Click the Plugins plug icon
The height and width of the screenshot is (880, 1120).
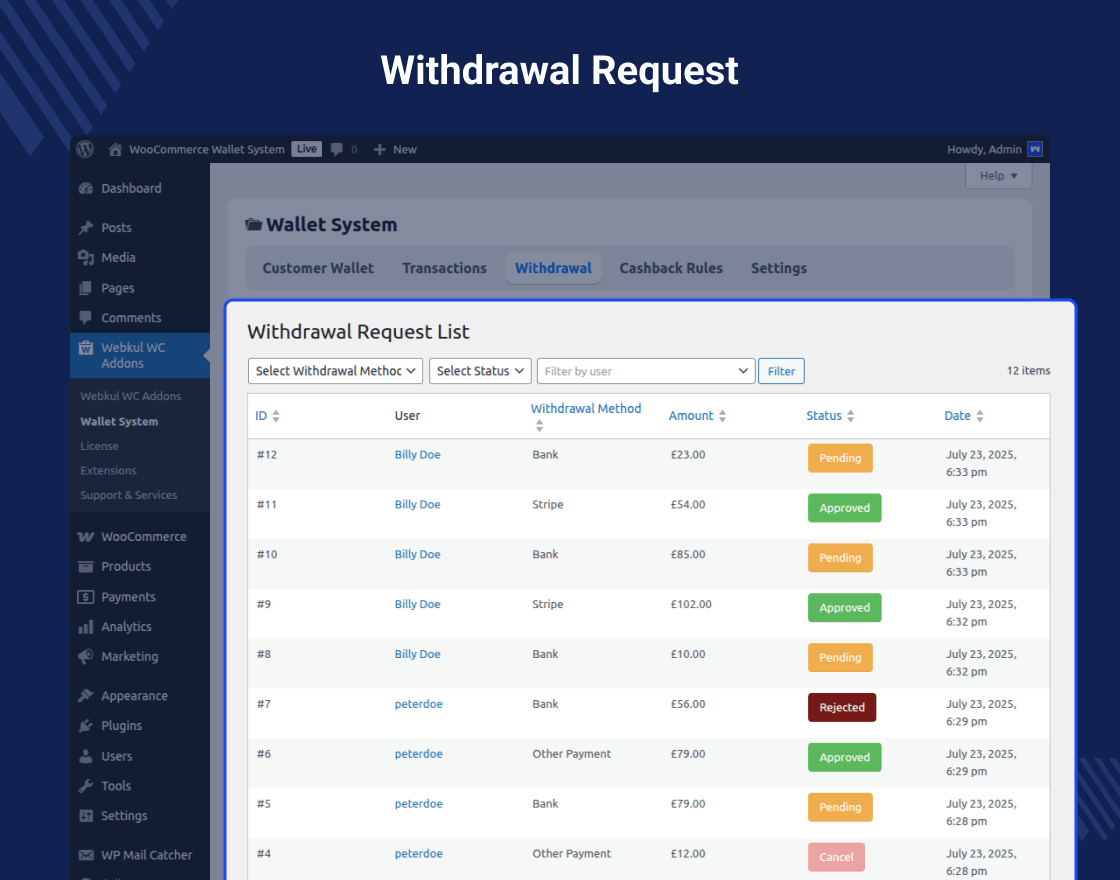(x=86, y=726)
